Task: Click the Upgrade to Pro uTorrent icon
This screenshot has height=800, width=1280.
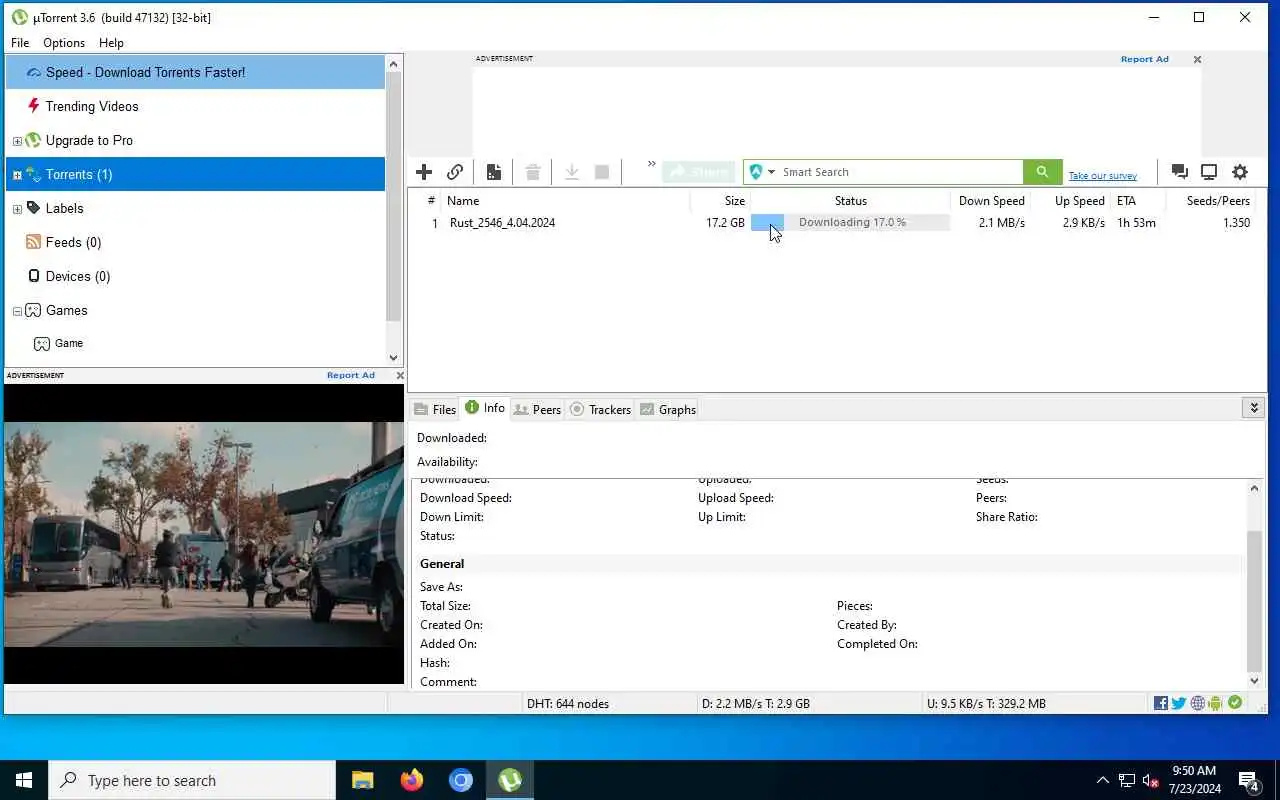Action: pyautogui.click(x=33, y=140)
